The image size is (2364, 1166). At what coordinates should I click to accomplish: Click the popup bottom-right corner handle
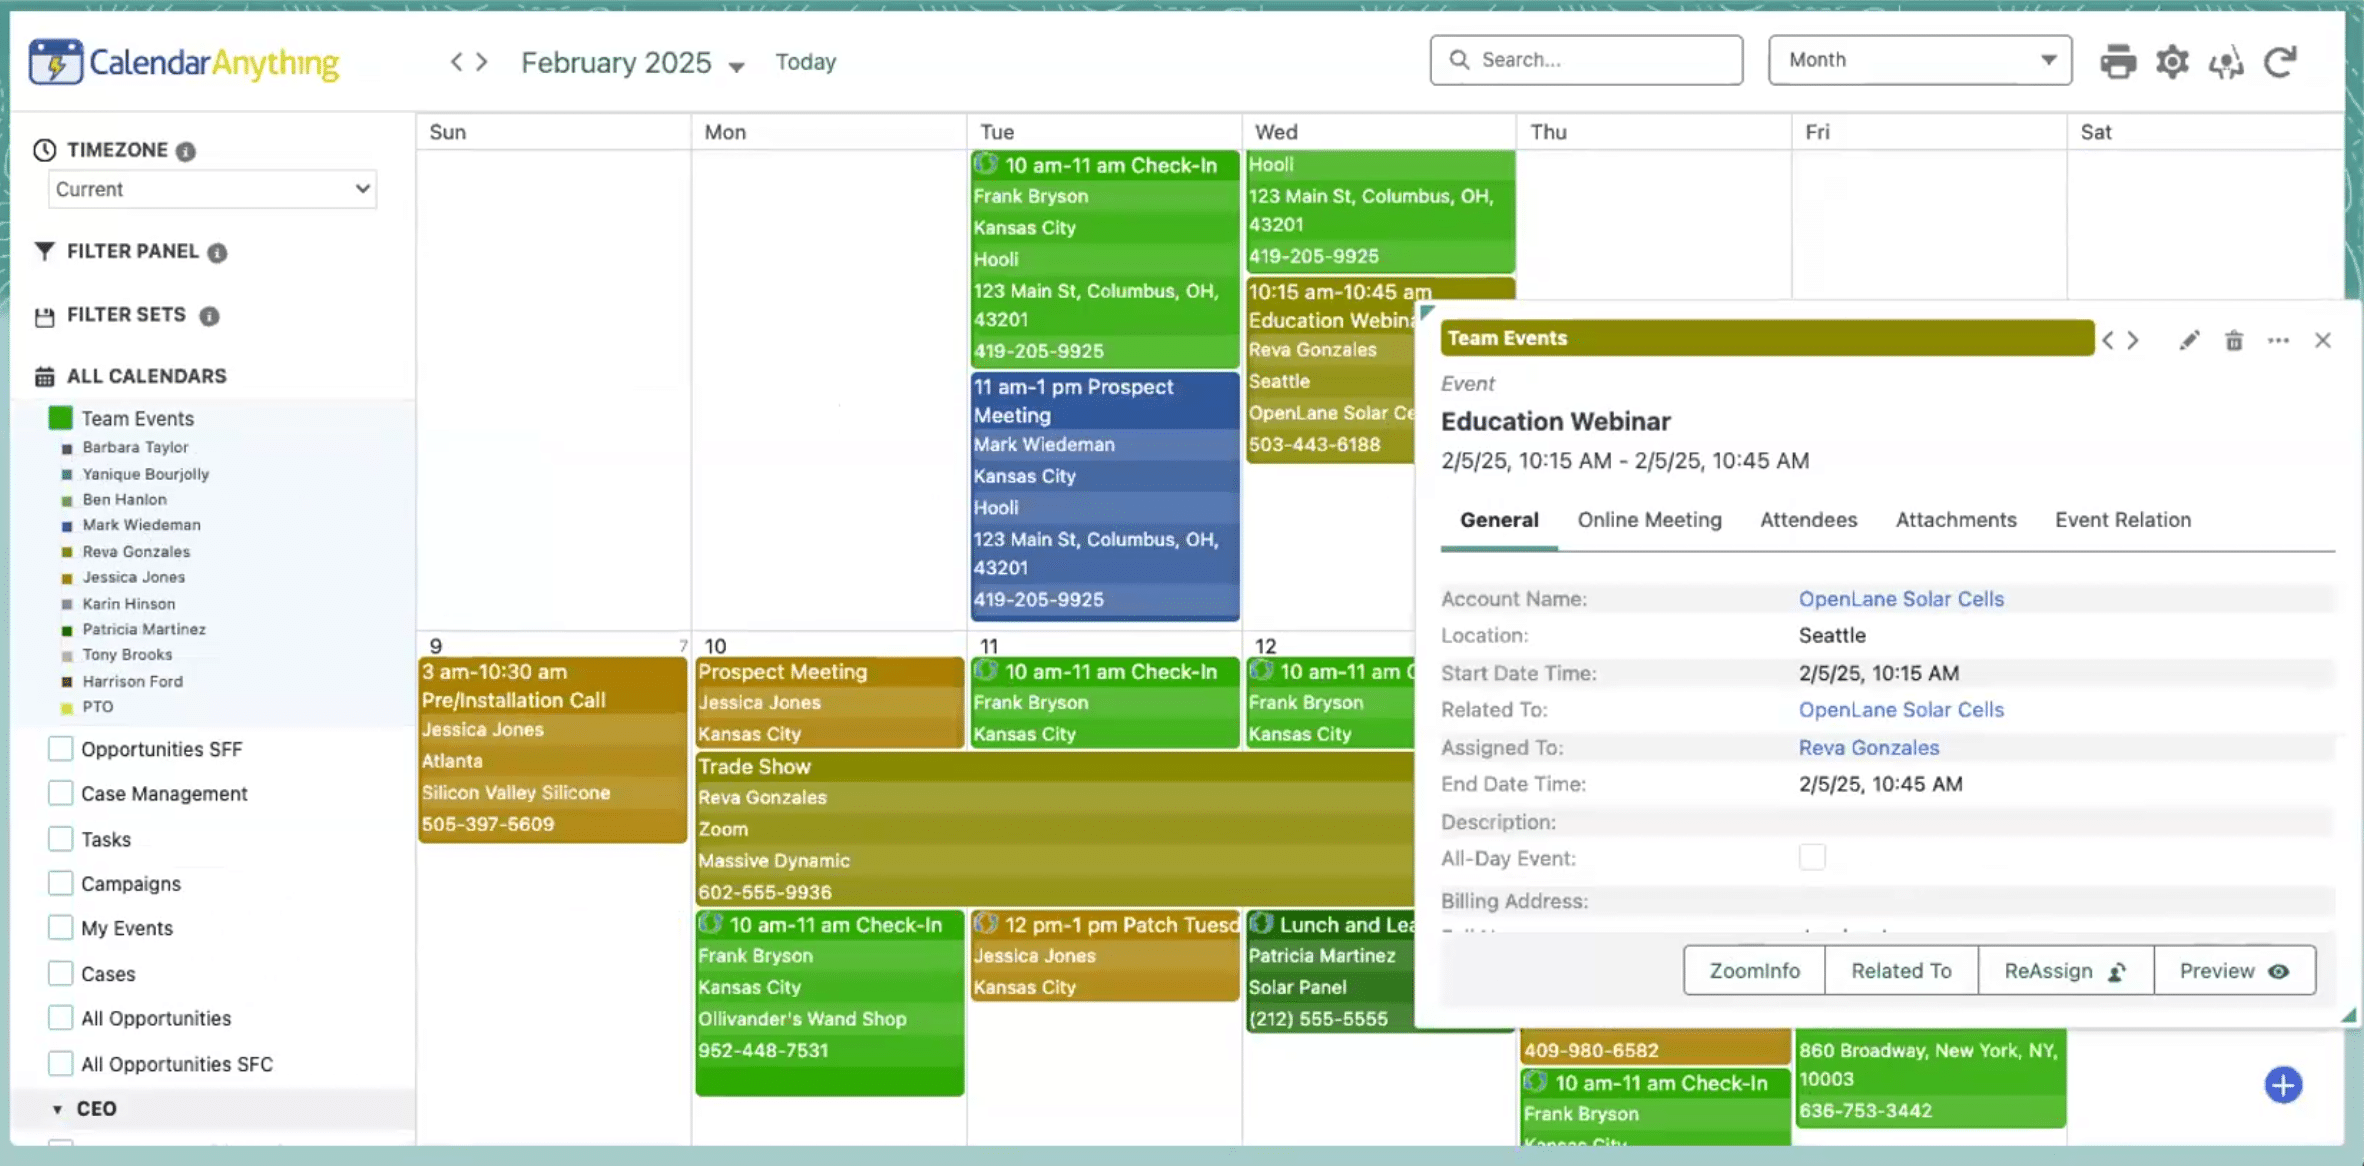(2348, 1015)
